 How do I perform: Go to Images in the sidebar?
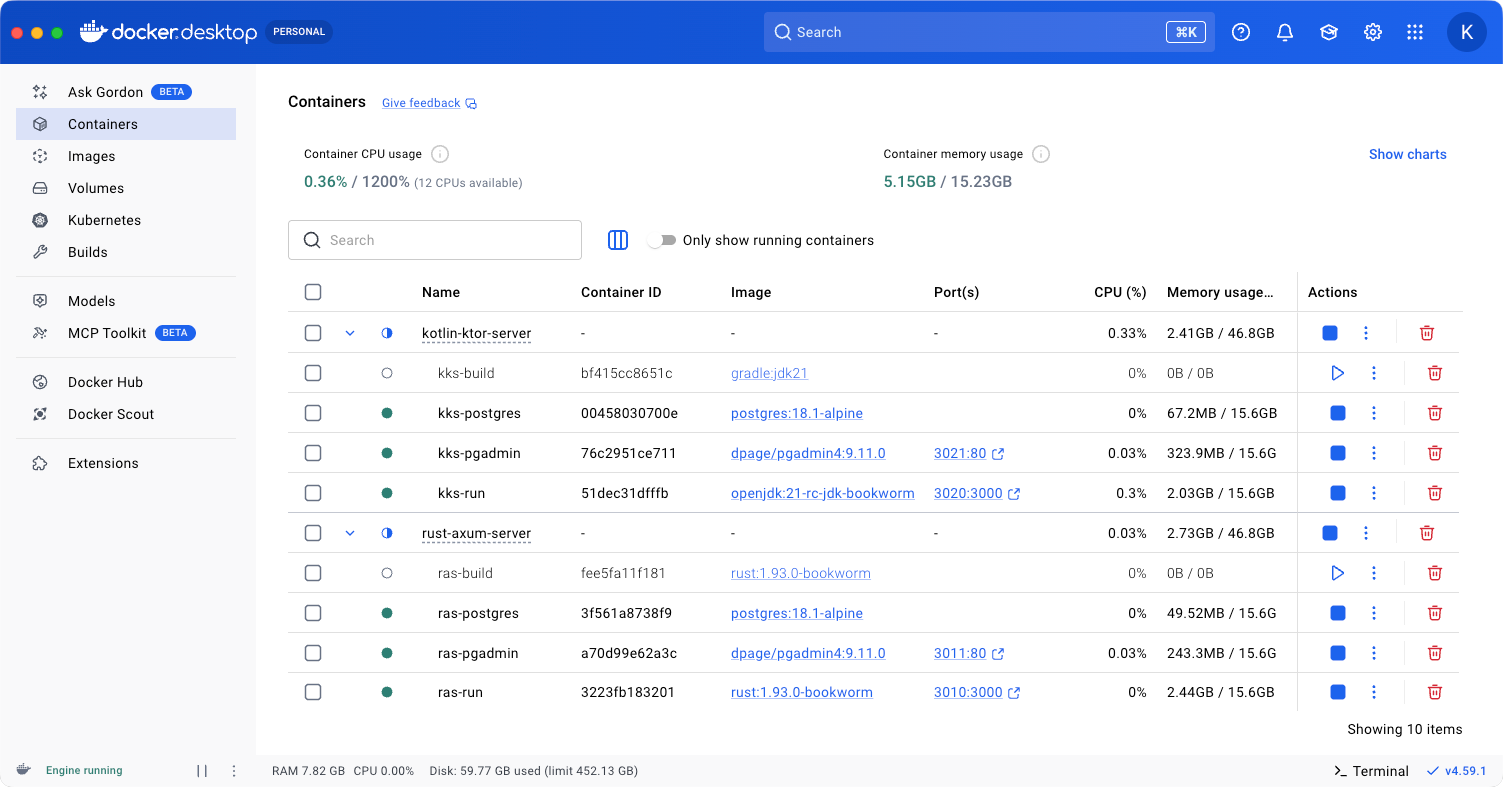point(126,156)
